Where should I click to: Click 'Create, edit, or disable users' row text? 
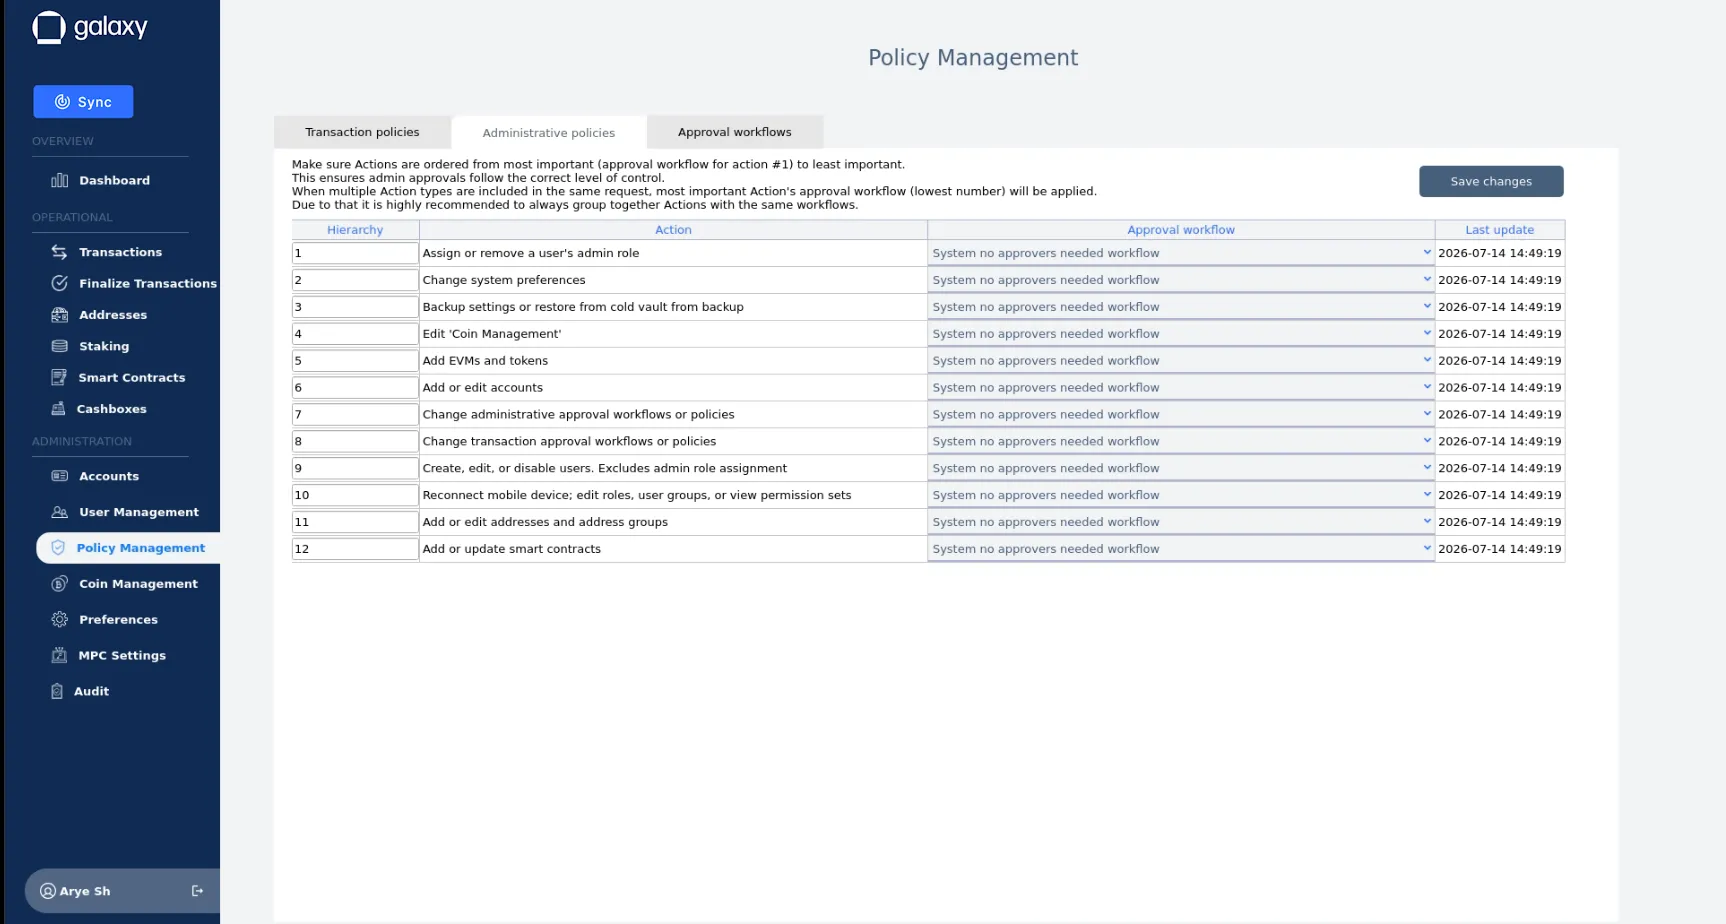click(x=604, y=468)
